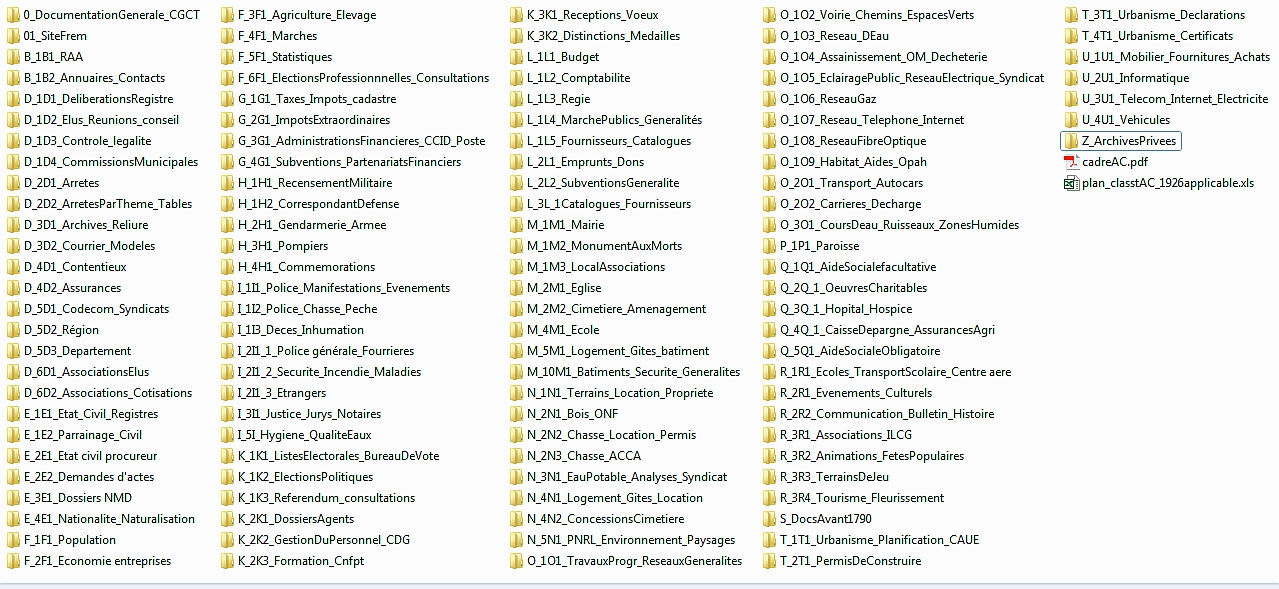The image size is (1279, 589).
Task: Select the 01_SiteFrem folder name
Action: tap(55, 36)
